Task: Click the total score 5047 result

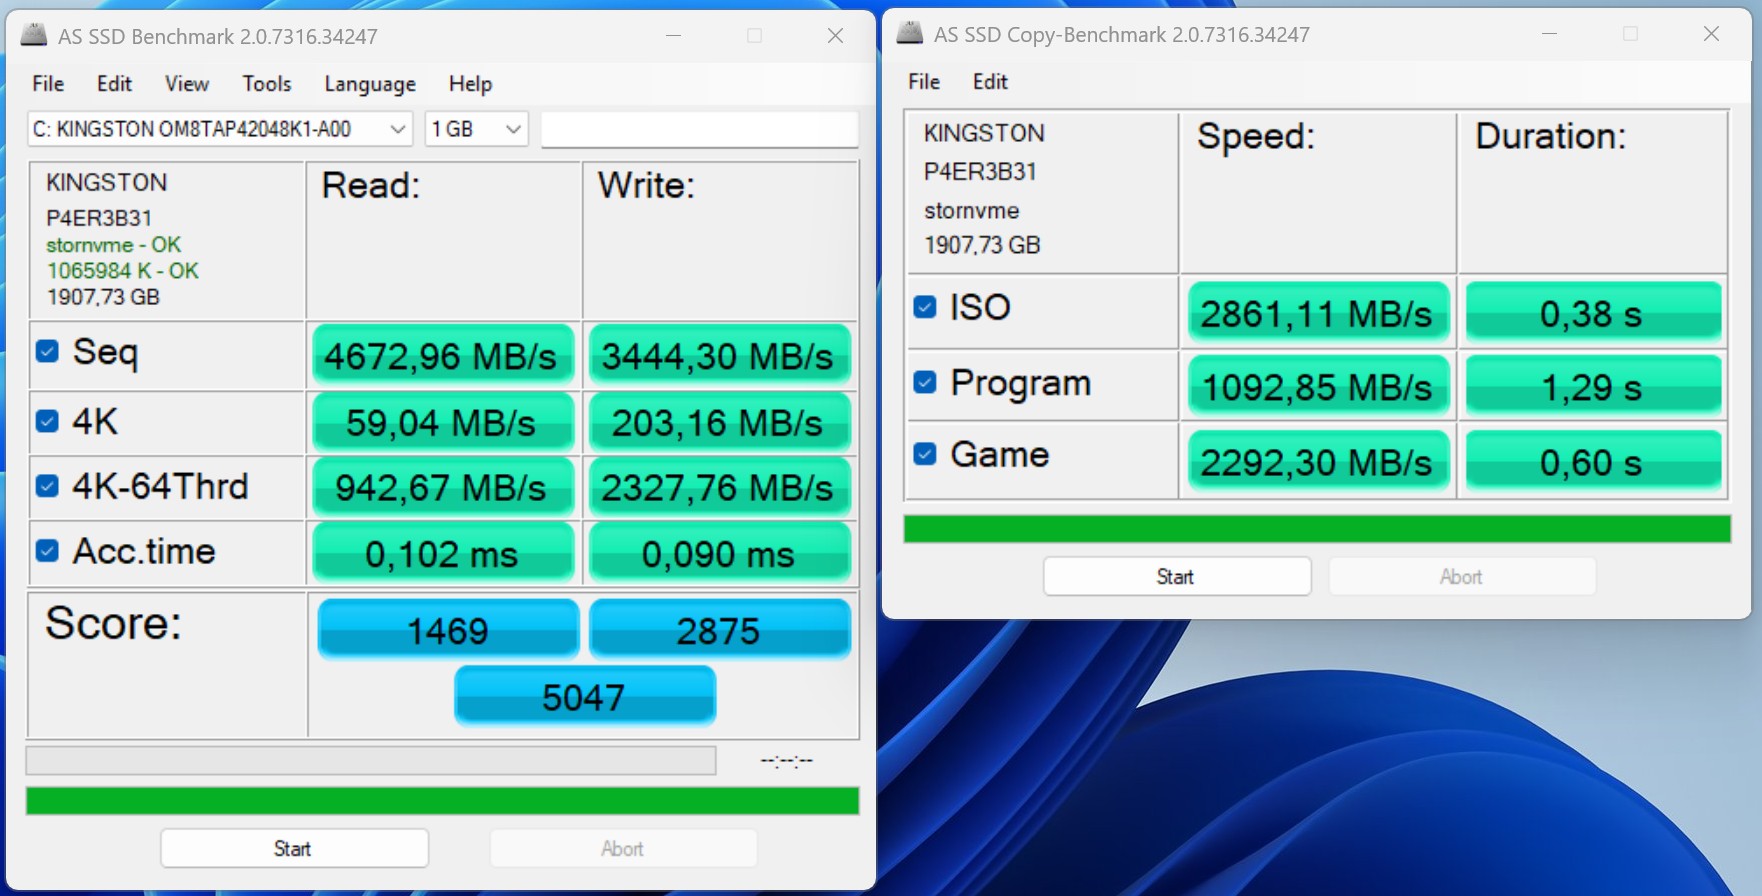Action: click(584, 696)
